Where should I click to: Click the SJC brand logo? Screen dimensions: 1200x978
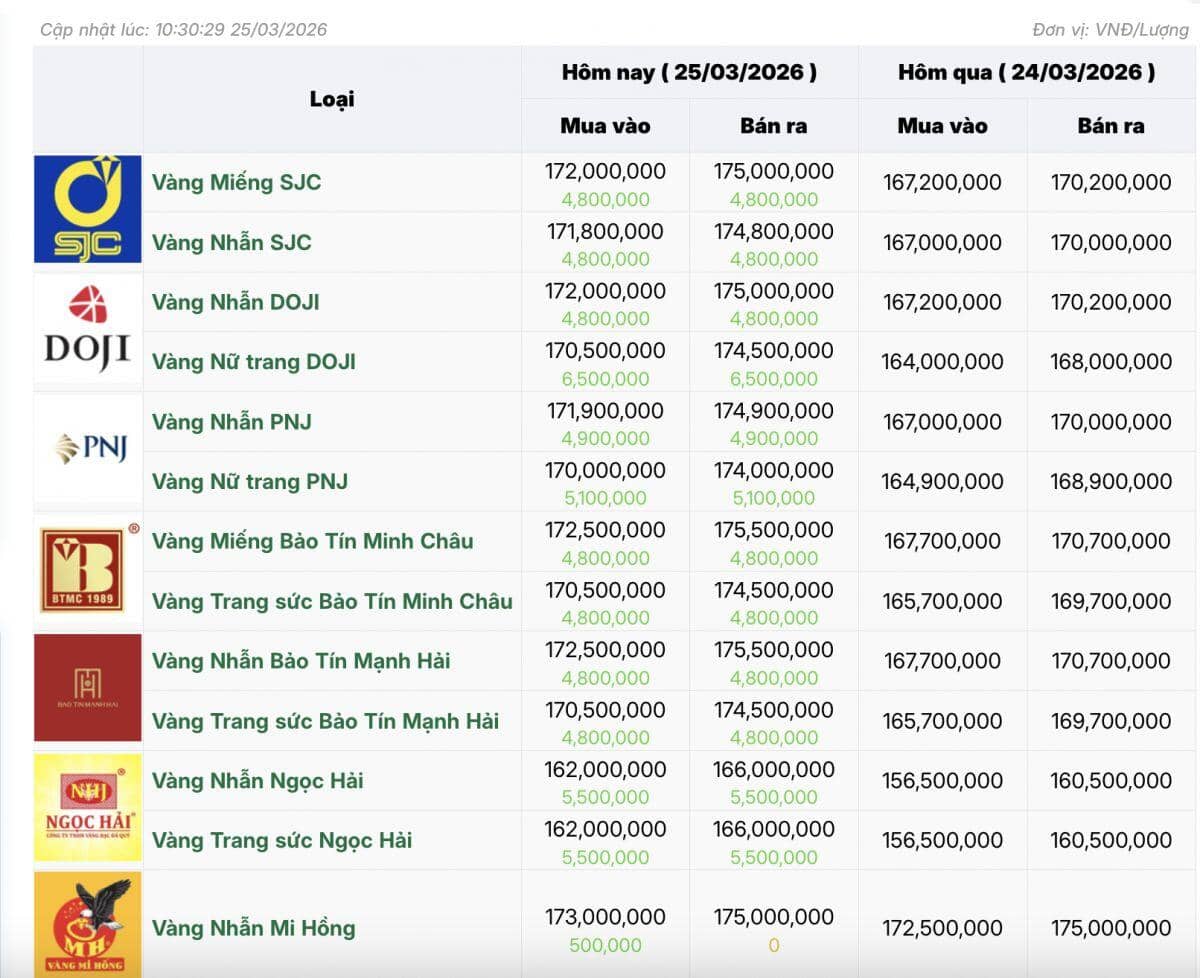click(88, 209)
